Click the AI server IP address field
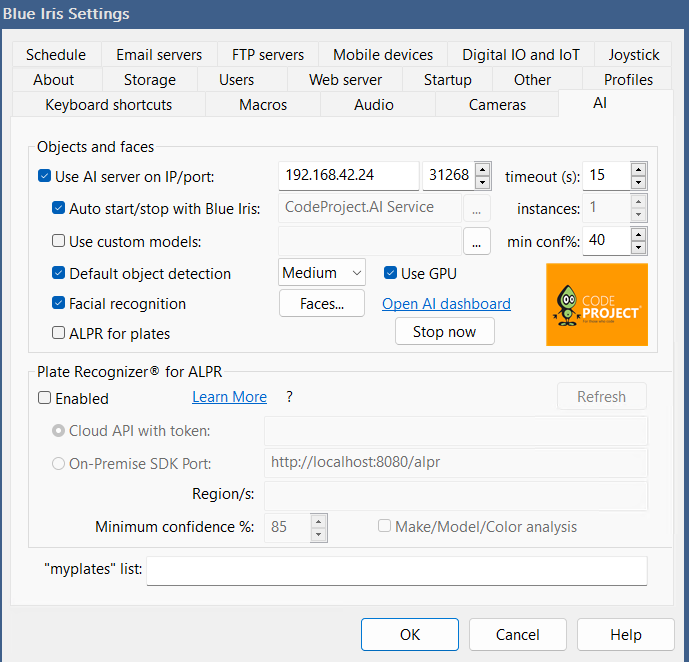The width and height of the screenshot is (689, 662). tap(348, 176)
